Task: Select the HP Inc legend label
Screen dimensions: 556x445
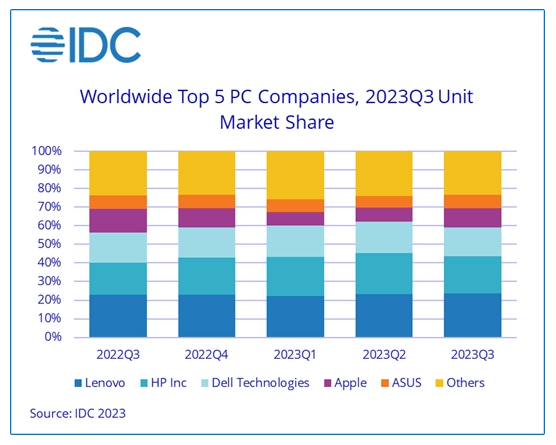Action: [168, 383]
